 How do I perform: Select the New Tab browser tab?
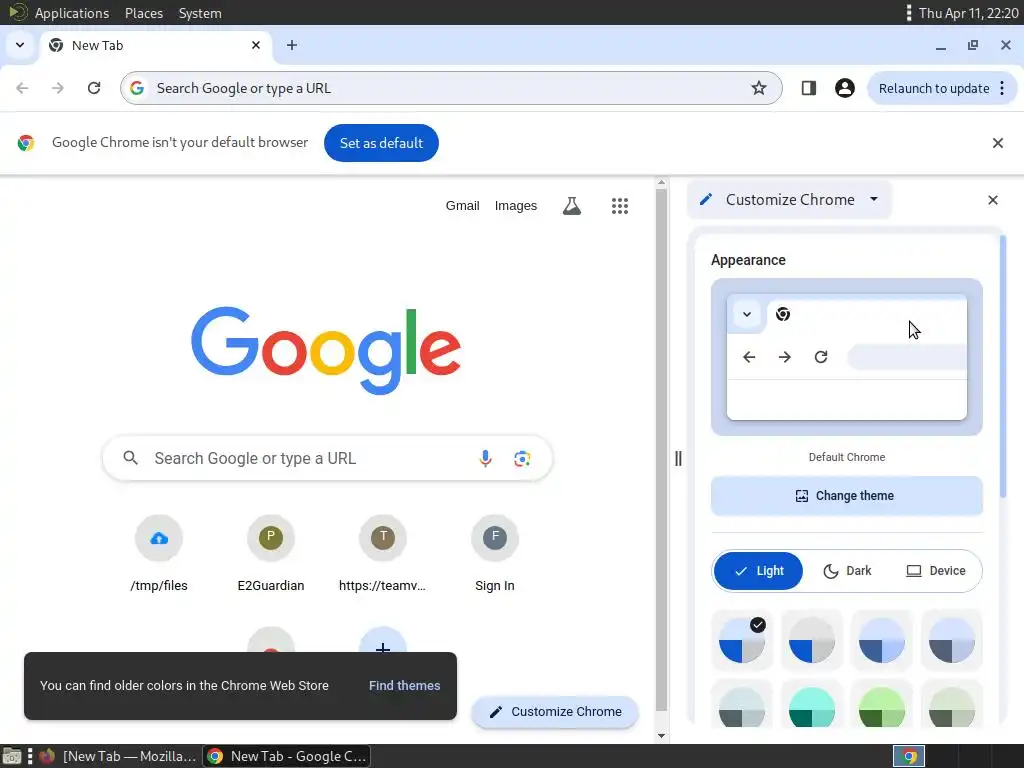tap(157, 45)
